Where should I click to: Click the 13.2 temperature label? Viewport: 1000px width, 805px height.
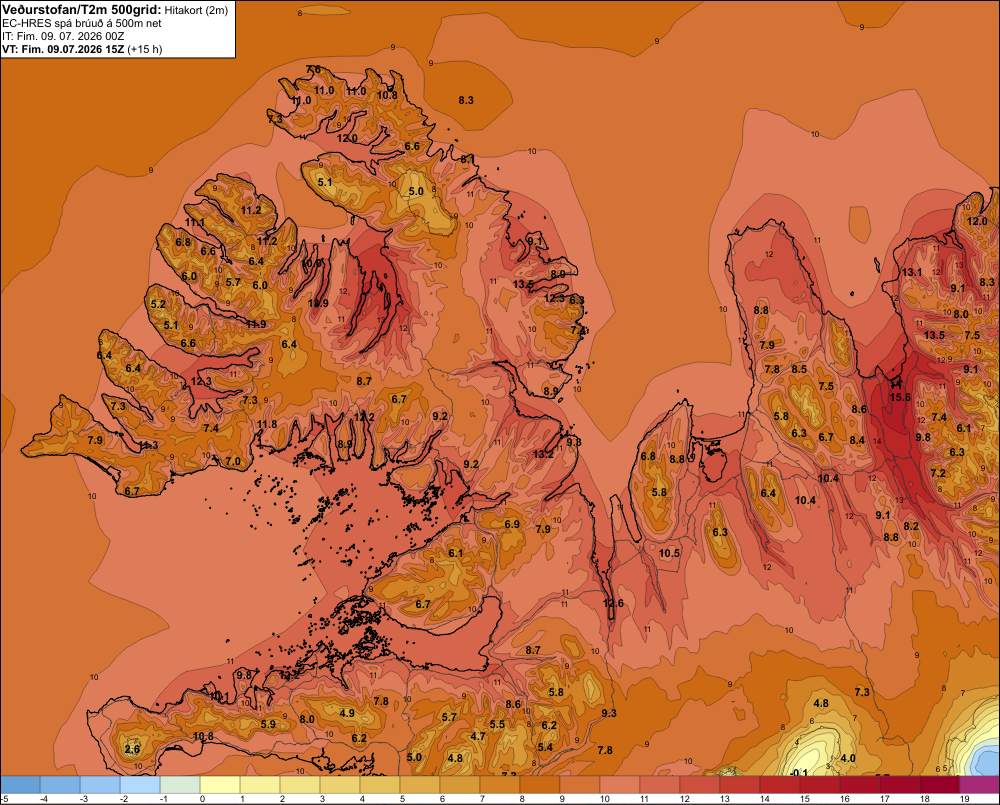click(543, 454)
